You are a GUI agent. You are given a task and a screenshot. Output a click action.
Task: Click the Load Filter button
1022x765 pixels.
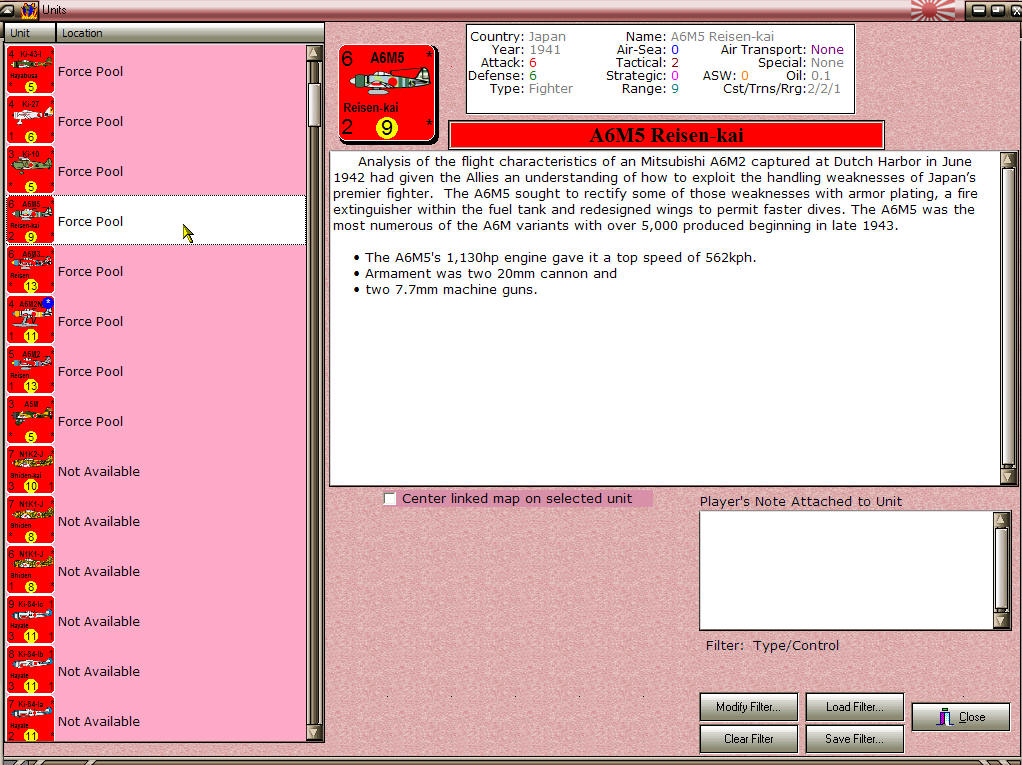tap(854, 707)
